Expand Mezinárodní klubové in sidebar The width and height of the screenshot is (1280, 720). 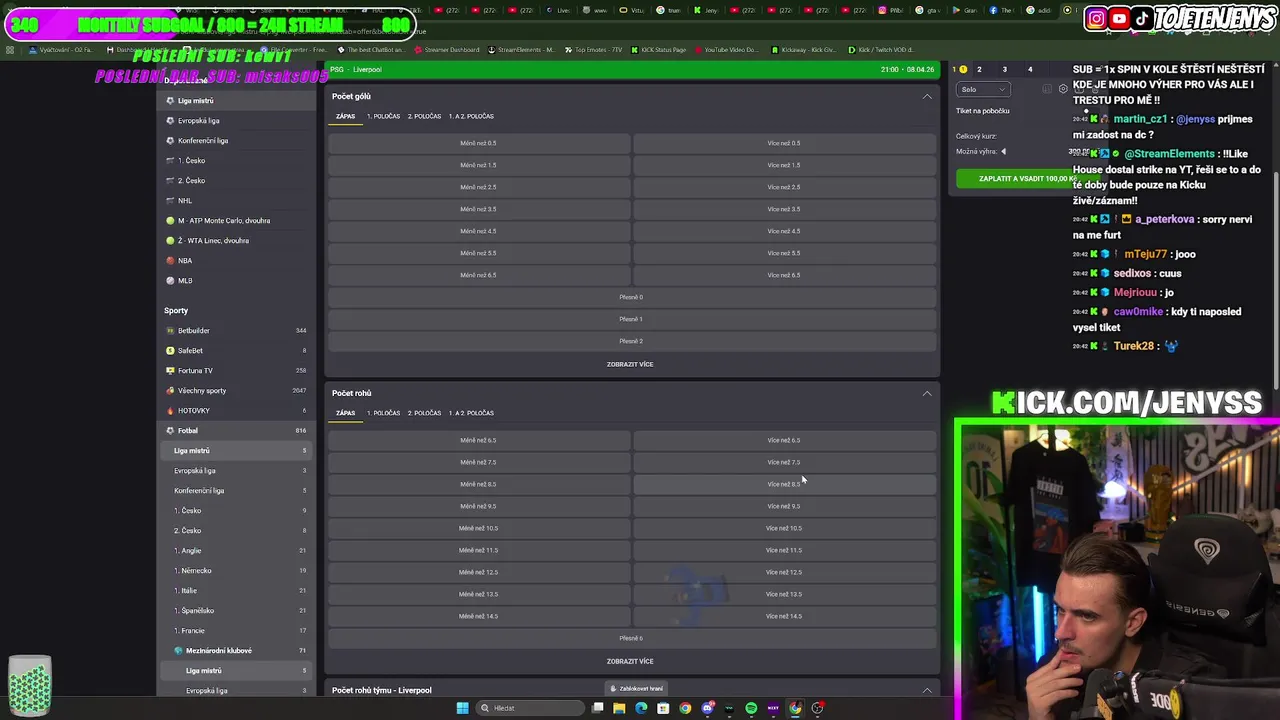[236, 650]
